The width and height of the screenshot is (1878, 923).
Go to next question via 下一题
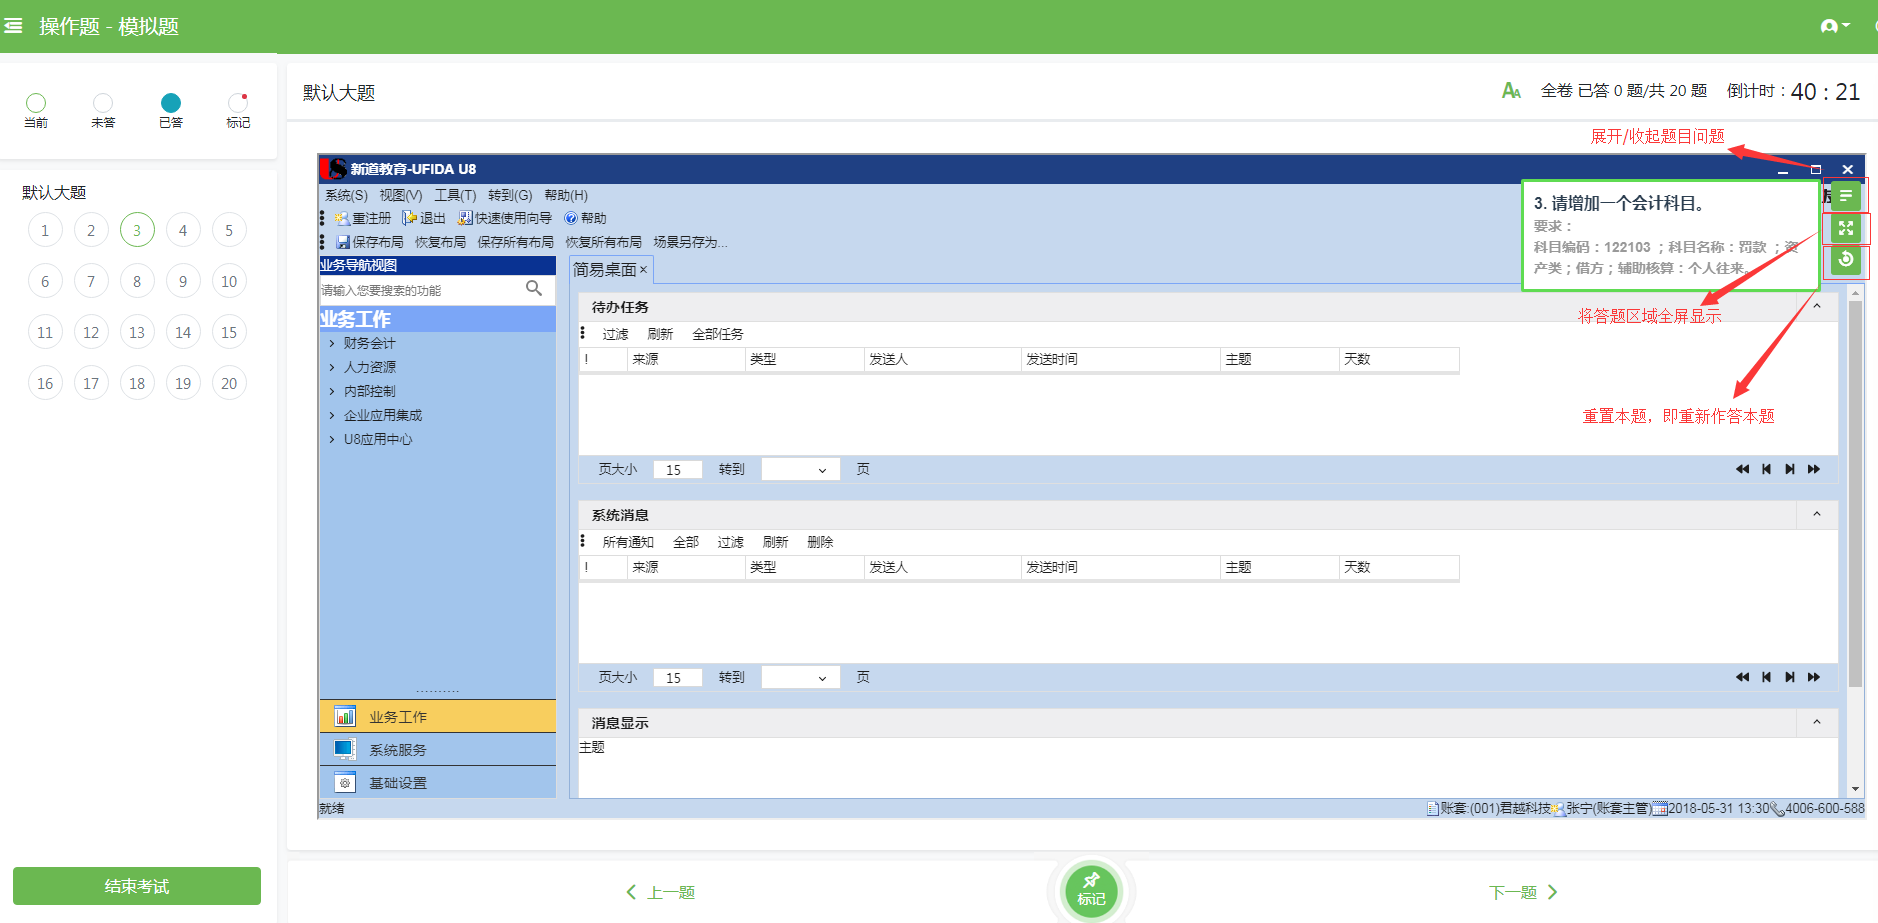(x=1523, y=892)
